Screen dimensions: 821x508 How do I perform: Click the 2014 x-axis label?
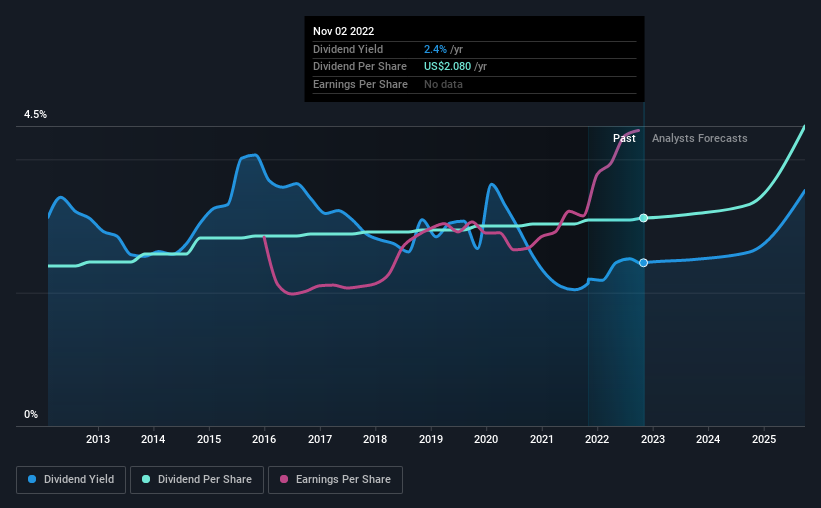click(153, 439)
